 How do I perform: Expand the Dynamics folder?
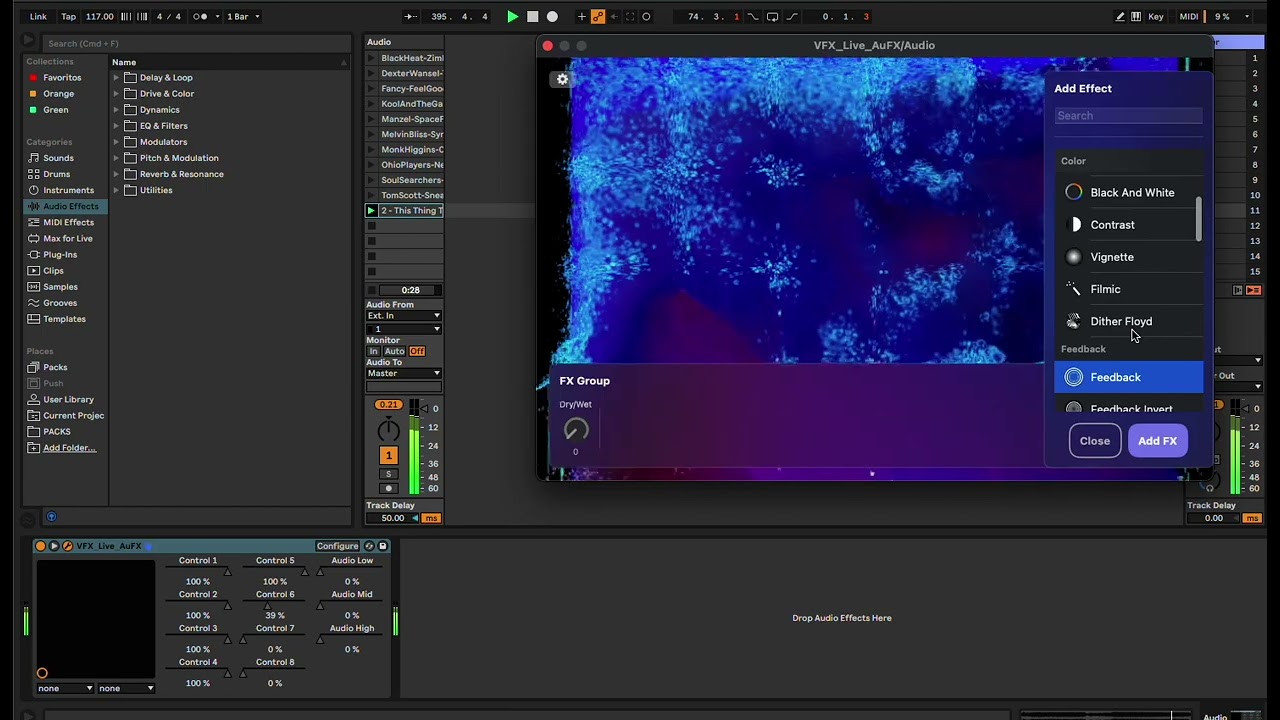click(x=116, y=109)
